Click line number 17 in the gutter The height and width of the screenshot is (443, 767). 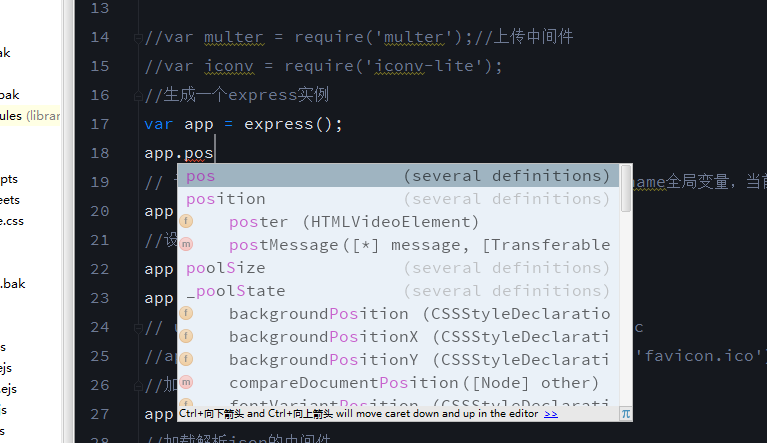click(100, 124)
